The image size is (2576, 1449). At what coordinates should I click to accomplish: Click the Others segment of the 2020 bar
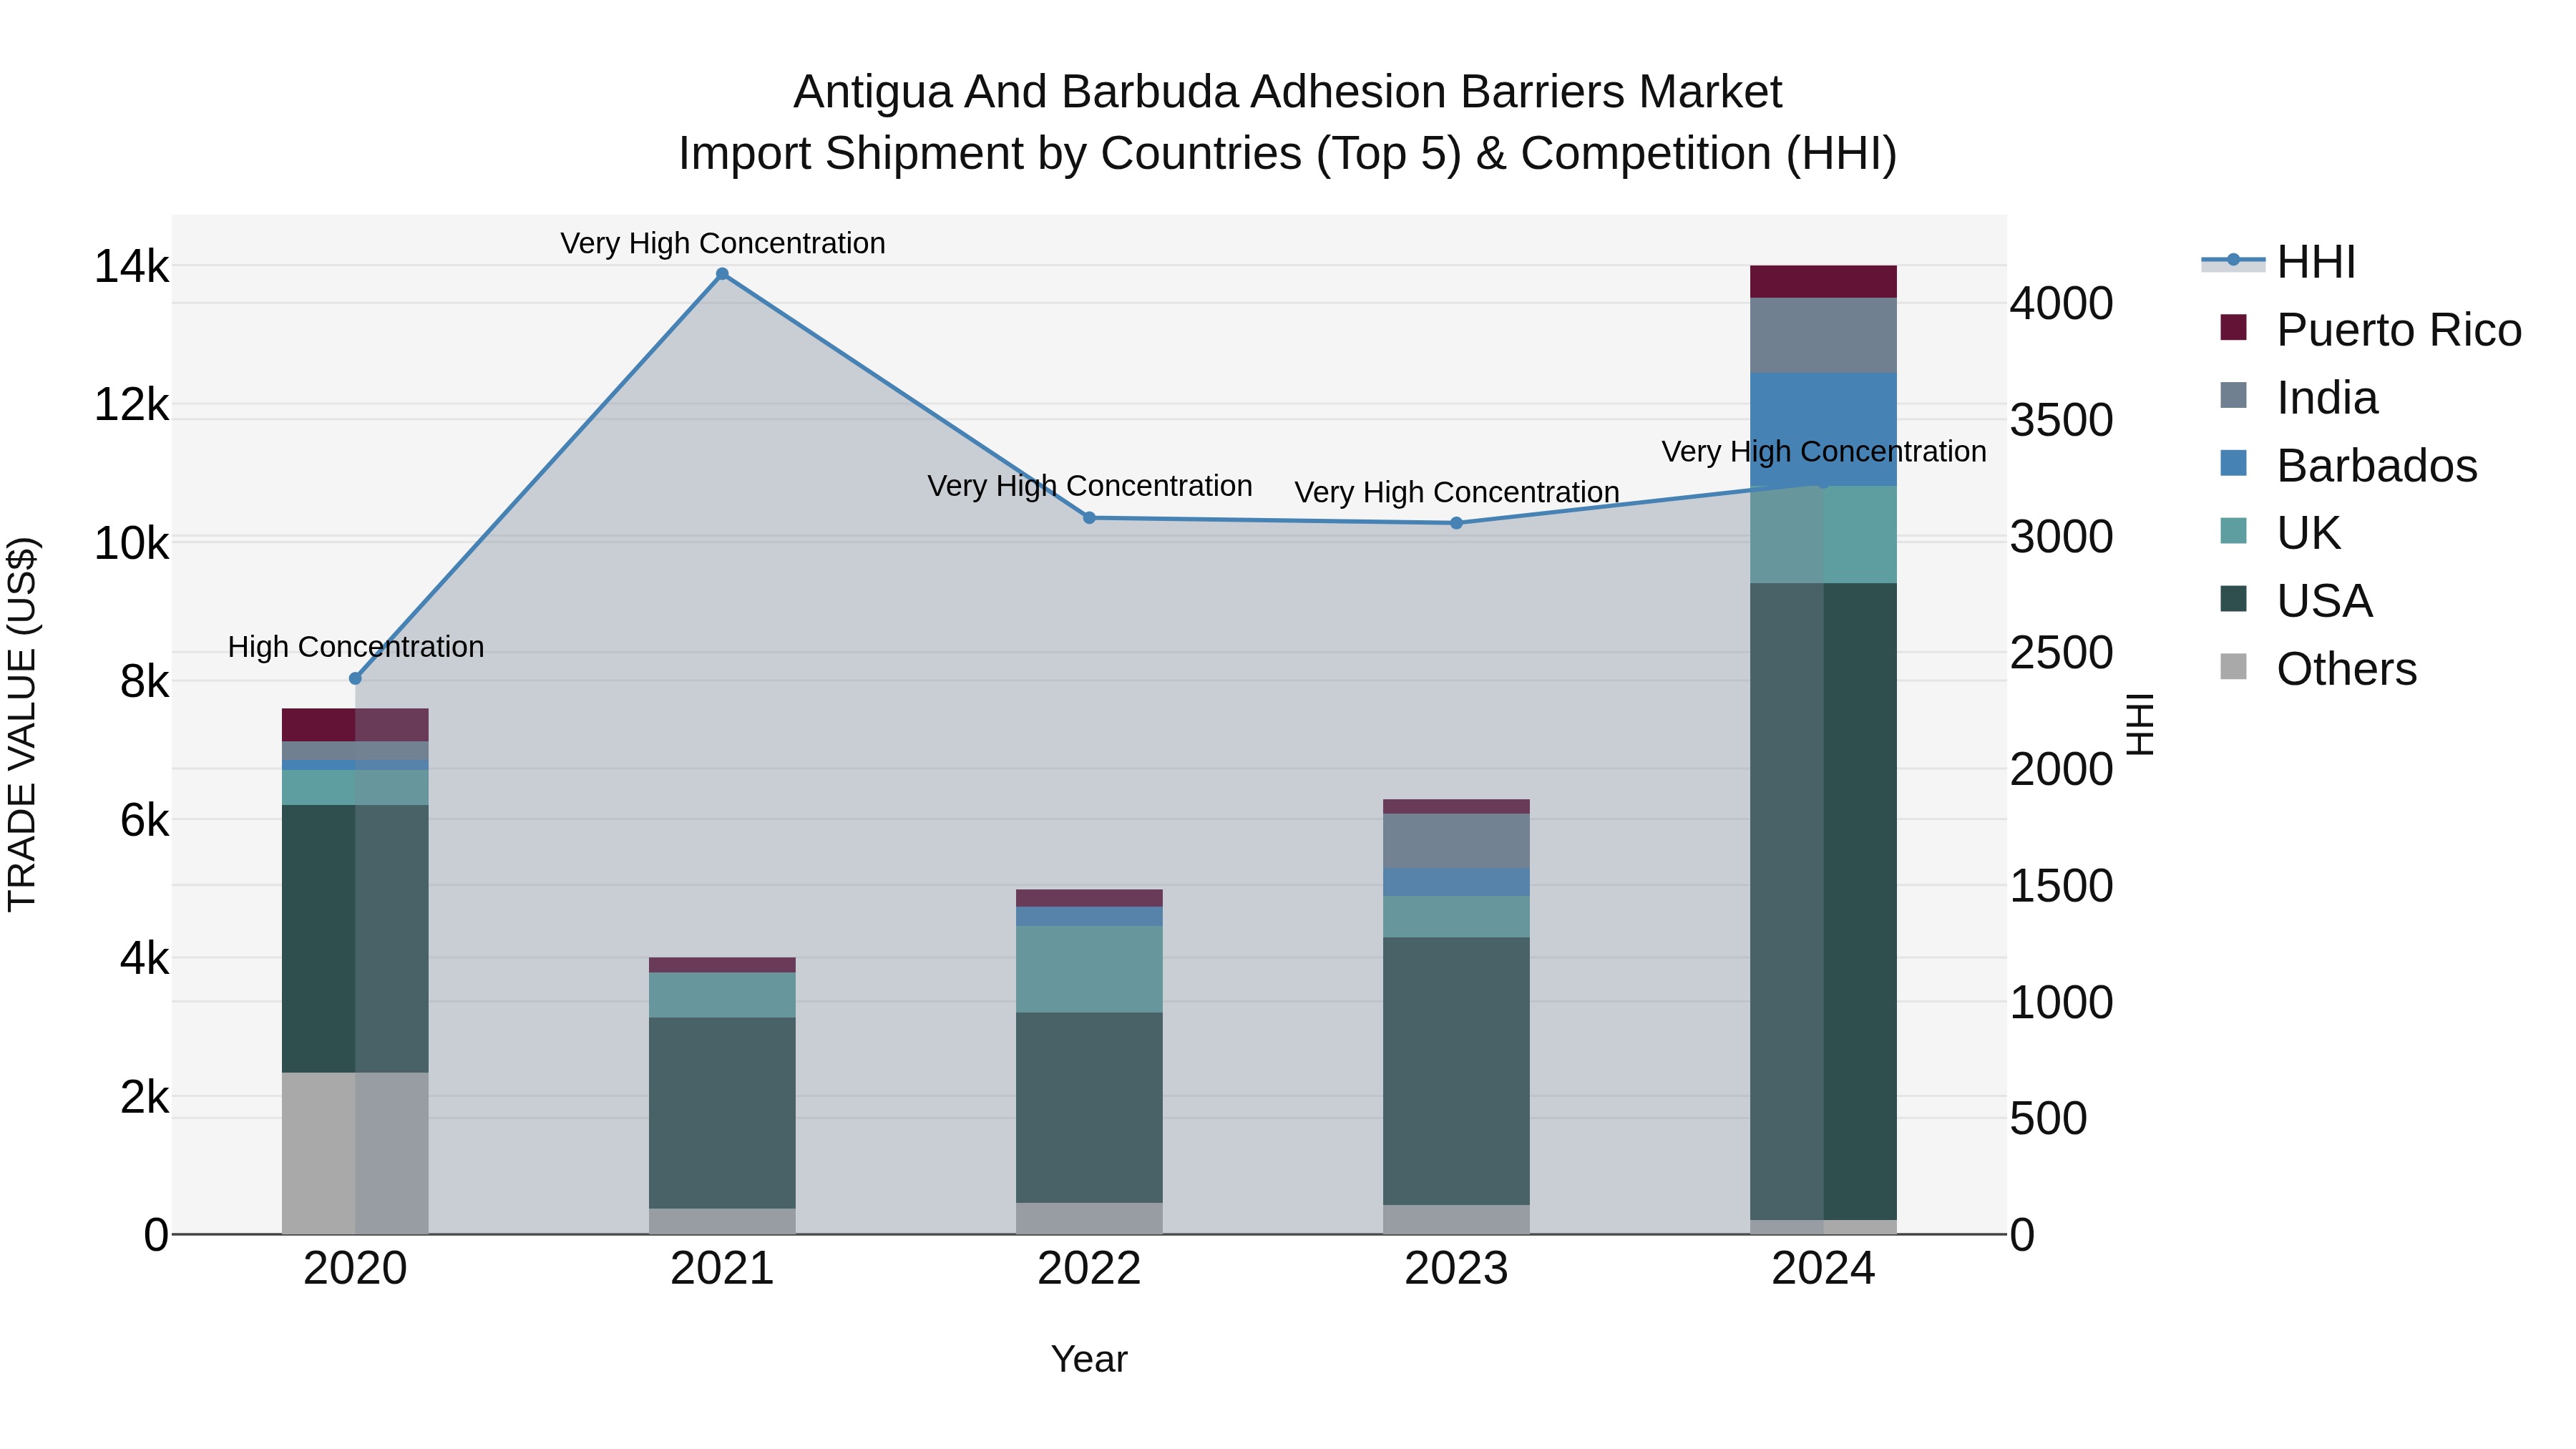coord(355,1153)
